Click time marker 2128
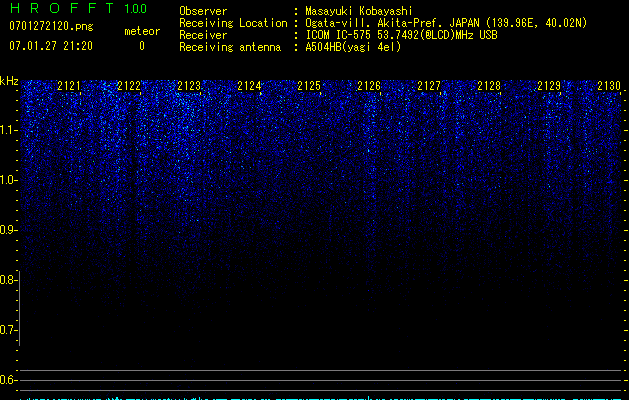This screenshot has height=400, width=629. (489, 86)
